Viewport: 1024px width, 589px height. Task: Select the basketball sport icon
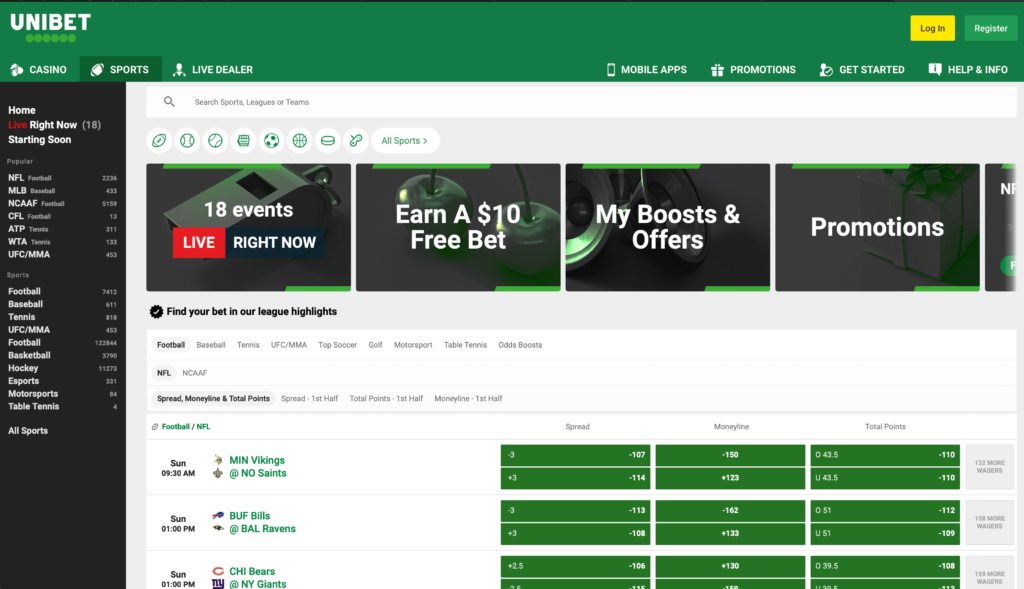pyautogui.click(x=300, y=140)
